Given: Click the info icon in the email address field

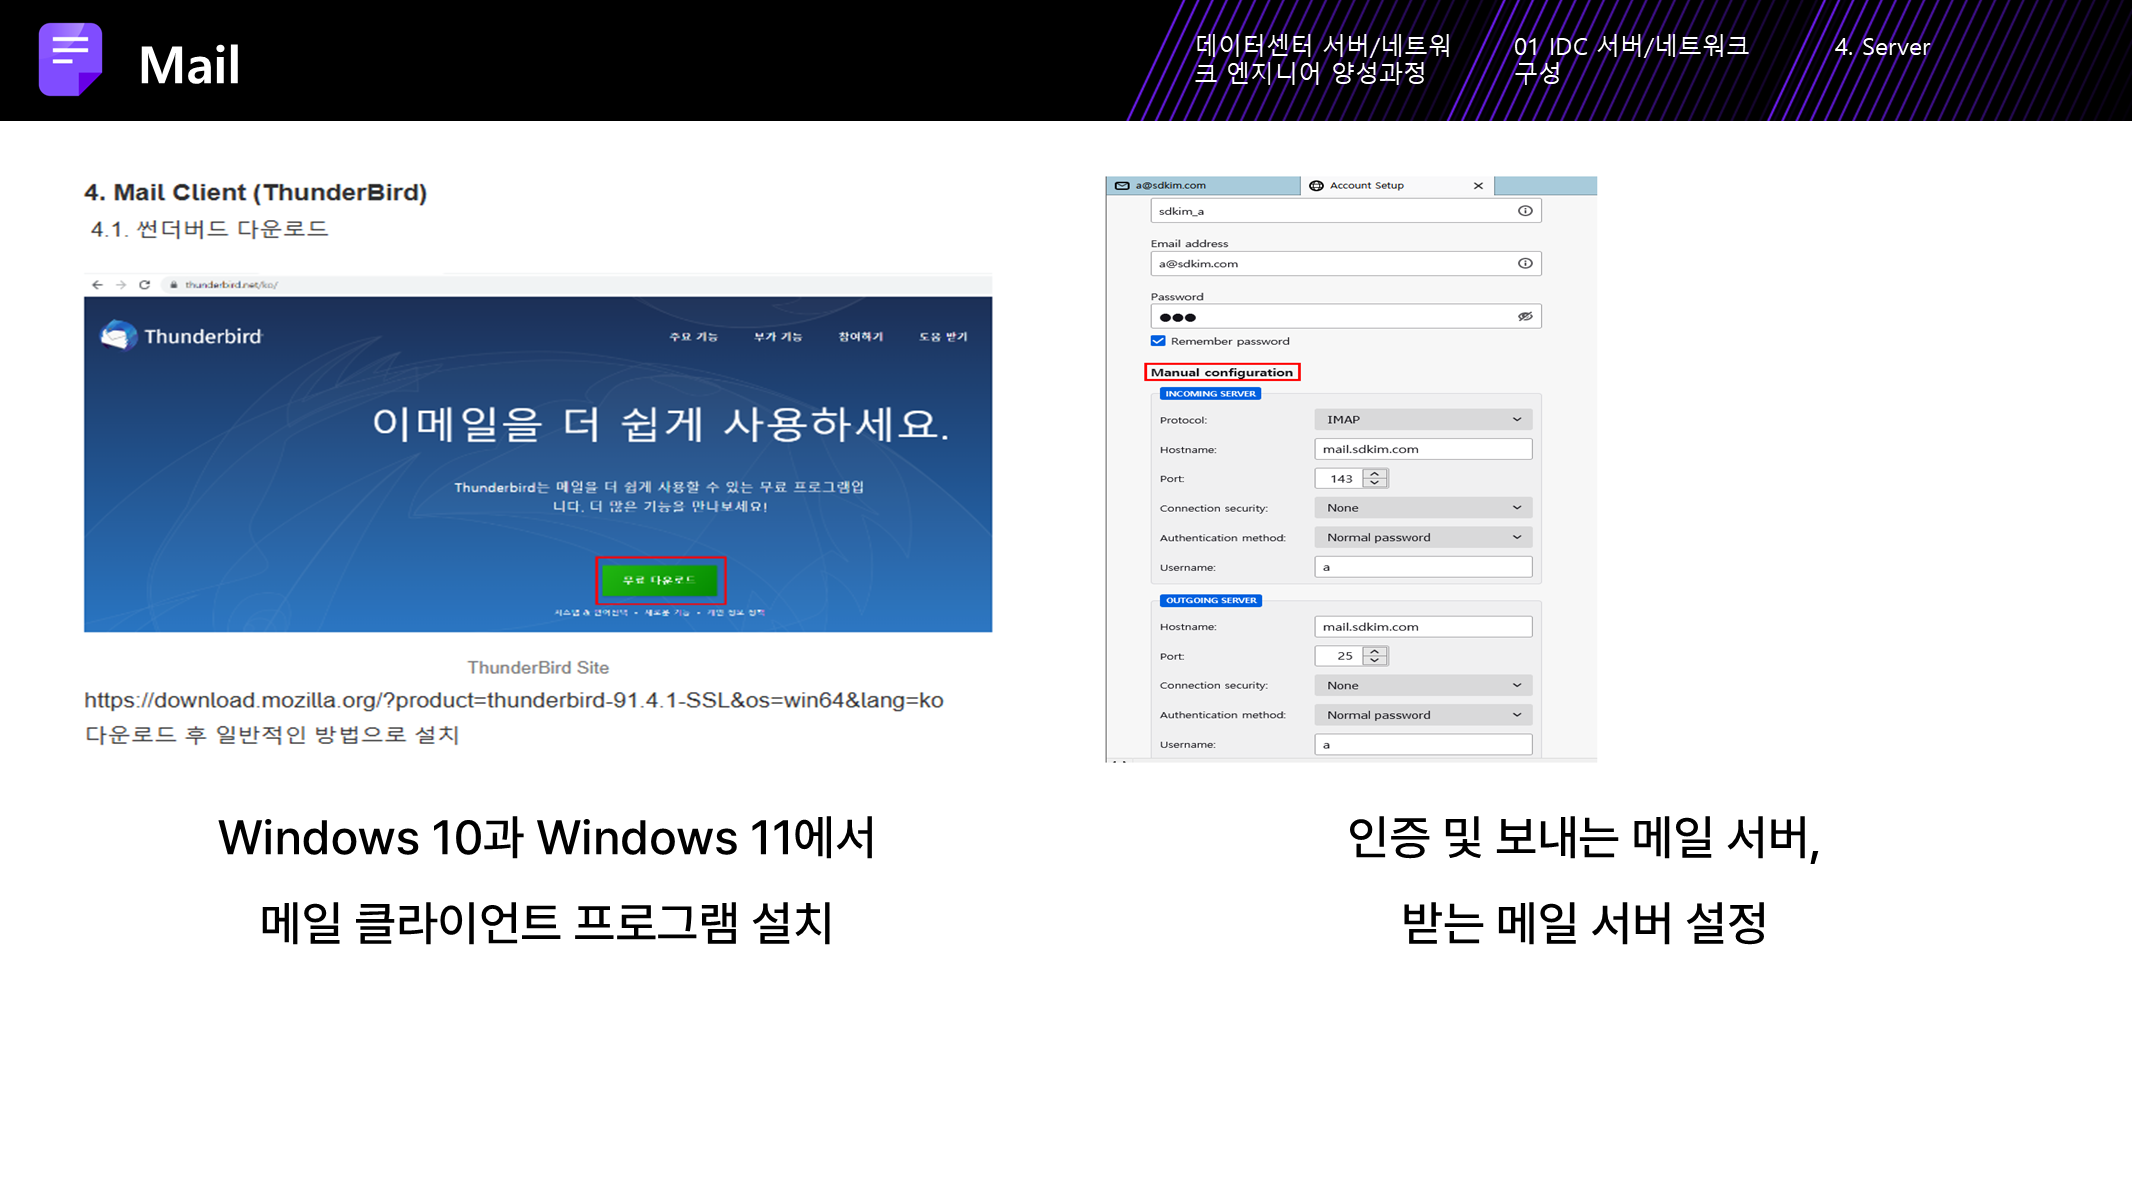Looking at the screenshot, I should (x=1525, y=264).
